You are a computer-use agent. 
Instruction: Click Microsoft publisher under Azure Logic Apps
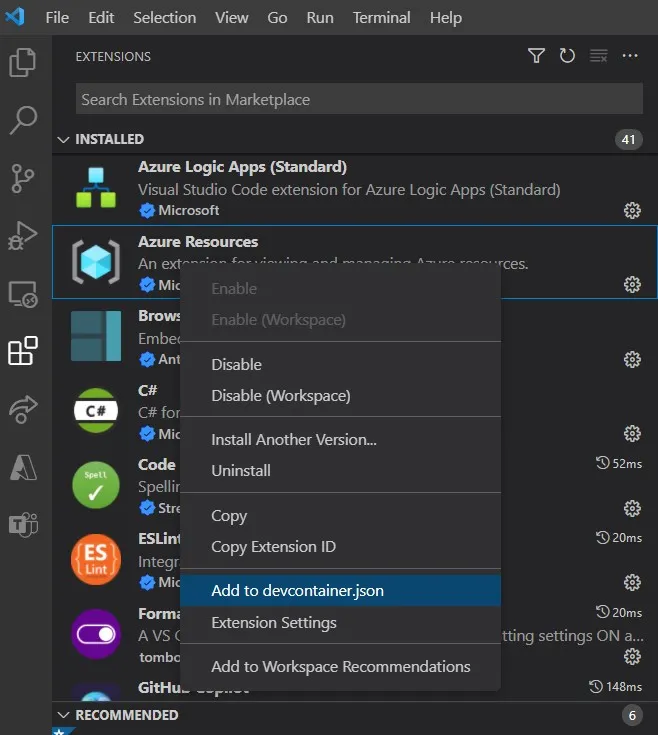click(188, 210)
